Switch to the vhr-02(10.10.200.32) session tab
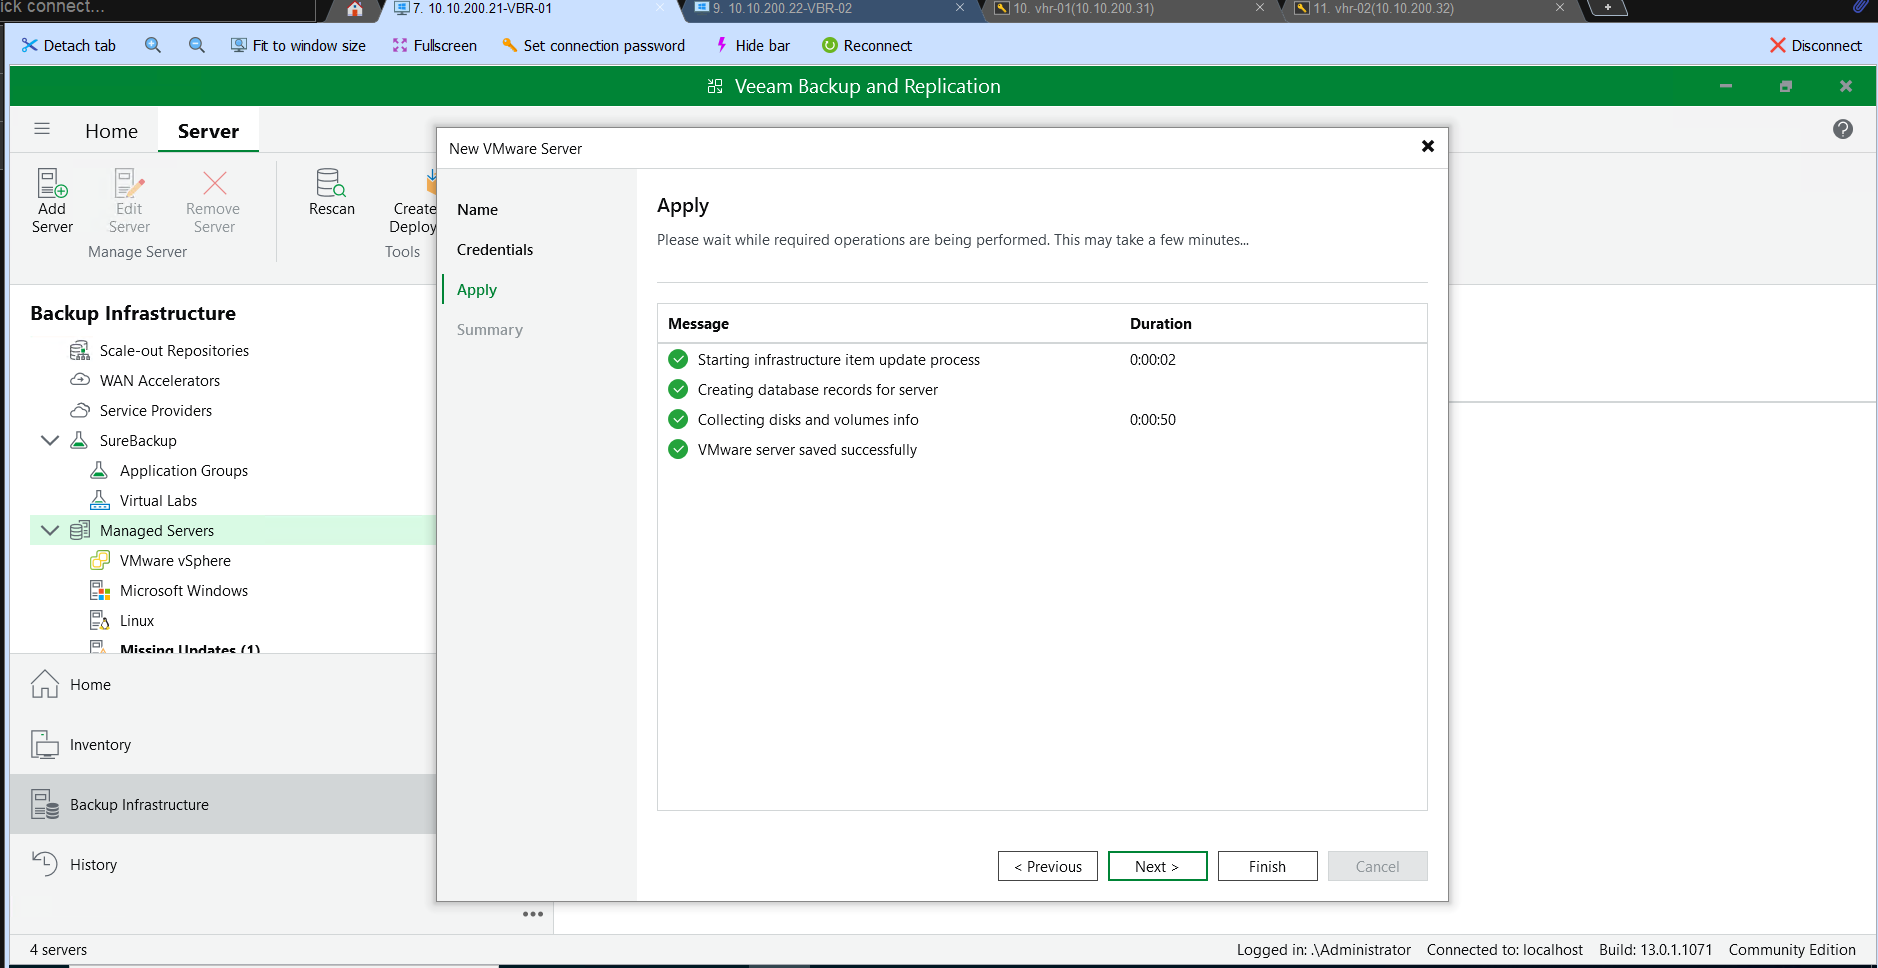 pyautogui.click(x=1430, y=9)
